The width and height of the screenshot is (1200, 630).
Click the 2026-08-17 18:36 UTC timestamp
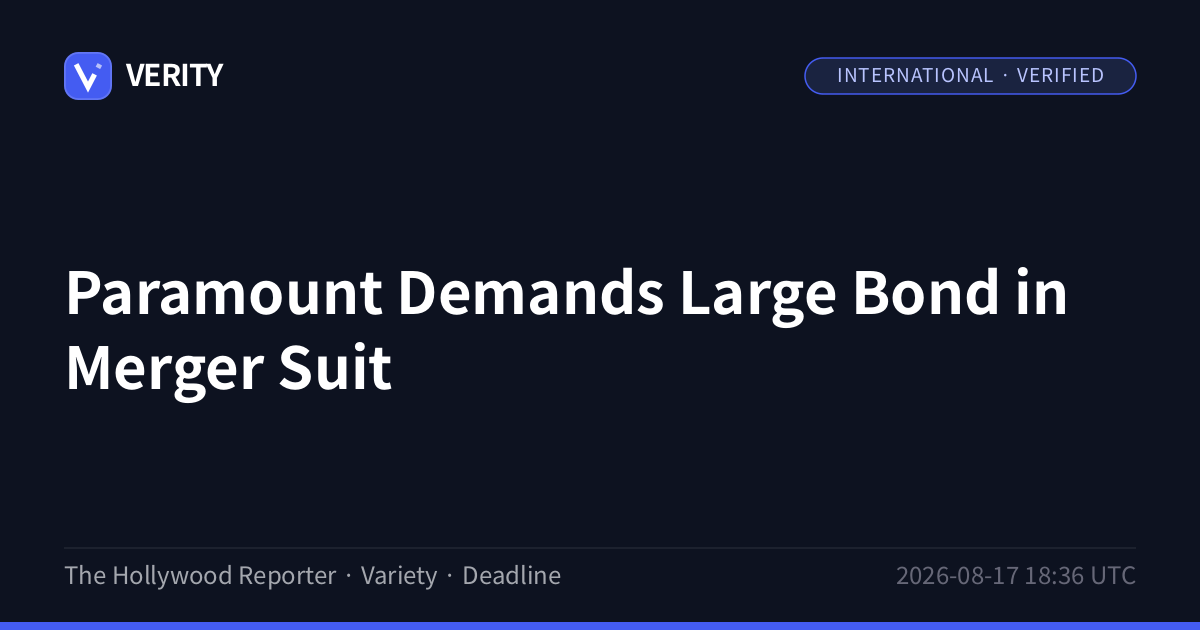tap(1016, 576)
